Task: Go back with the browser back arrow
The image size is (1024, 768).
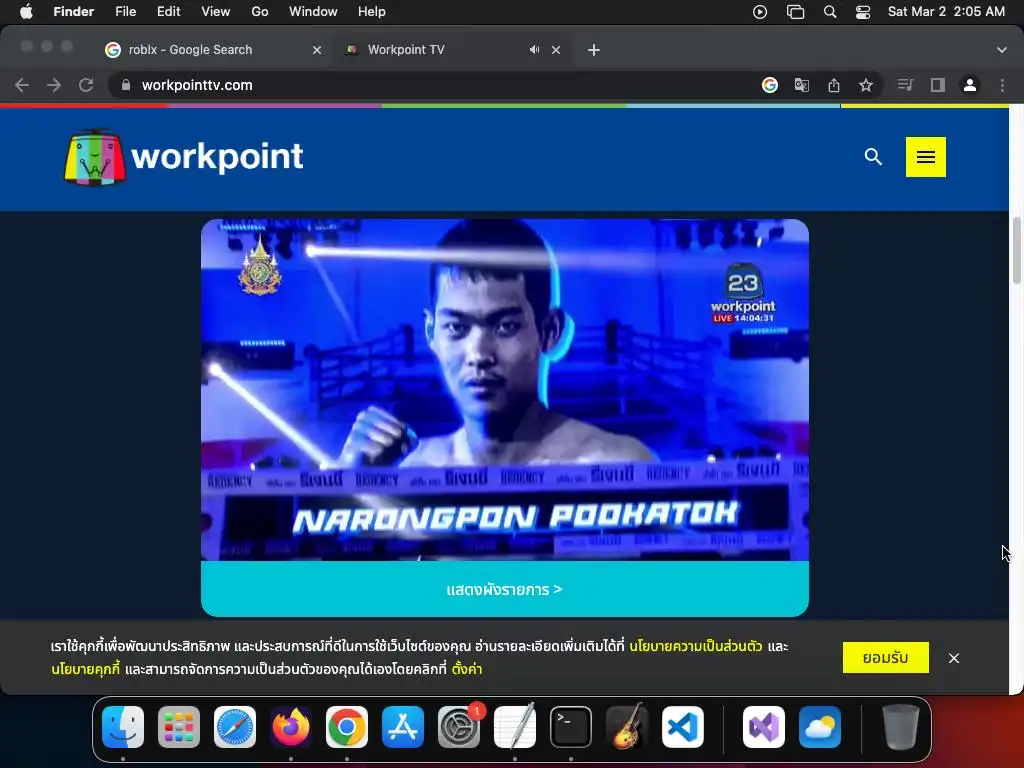Action: pos(22,85)
